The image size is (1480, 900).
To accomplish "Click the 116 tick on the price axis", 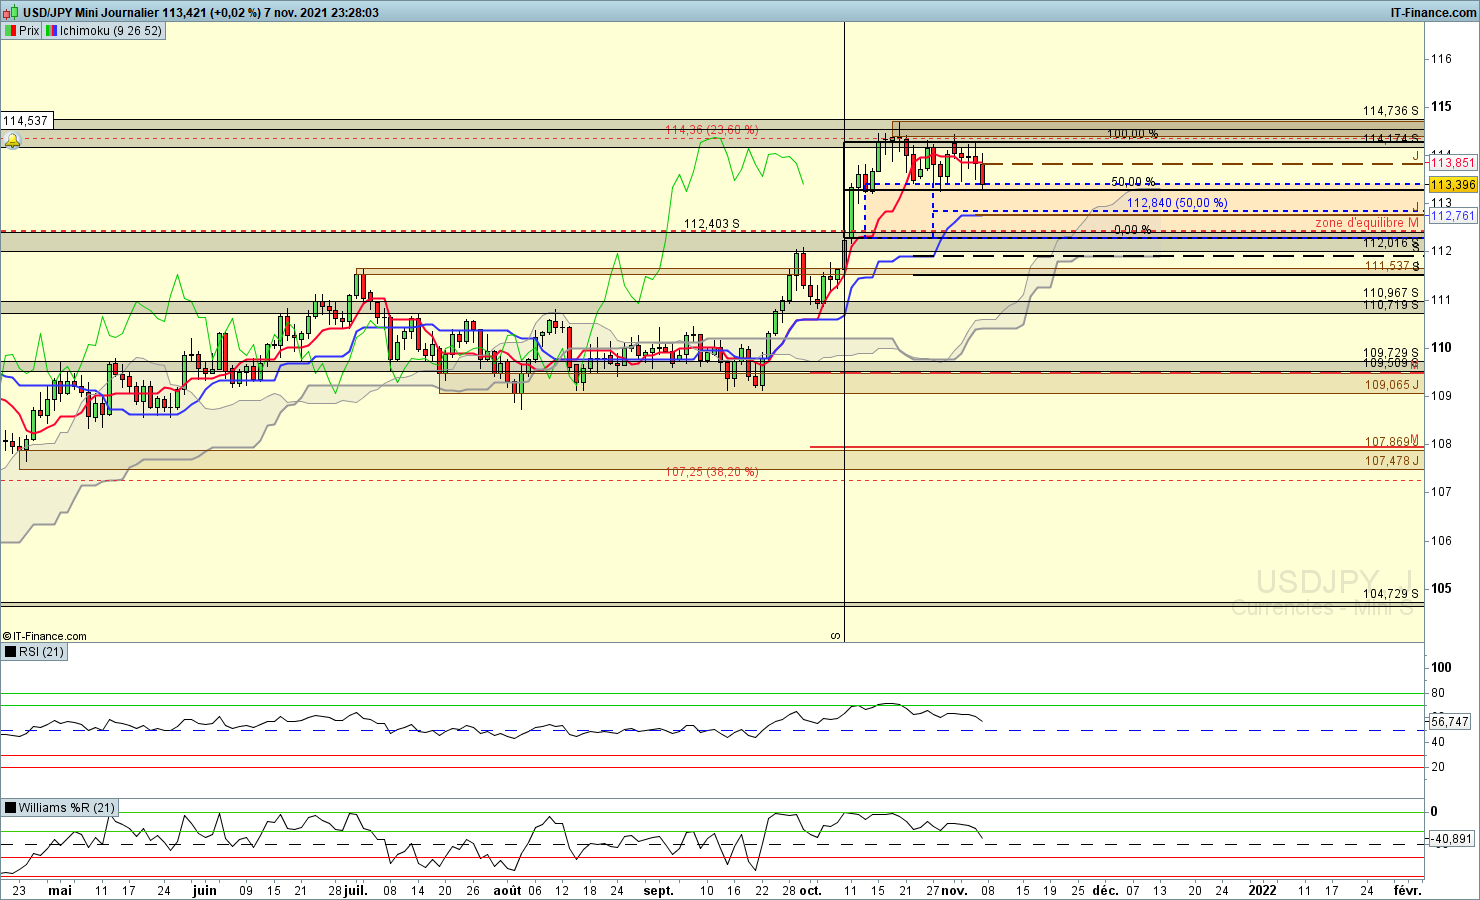I will 1441,59.
